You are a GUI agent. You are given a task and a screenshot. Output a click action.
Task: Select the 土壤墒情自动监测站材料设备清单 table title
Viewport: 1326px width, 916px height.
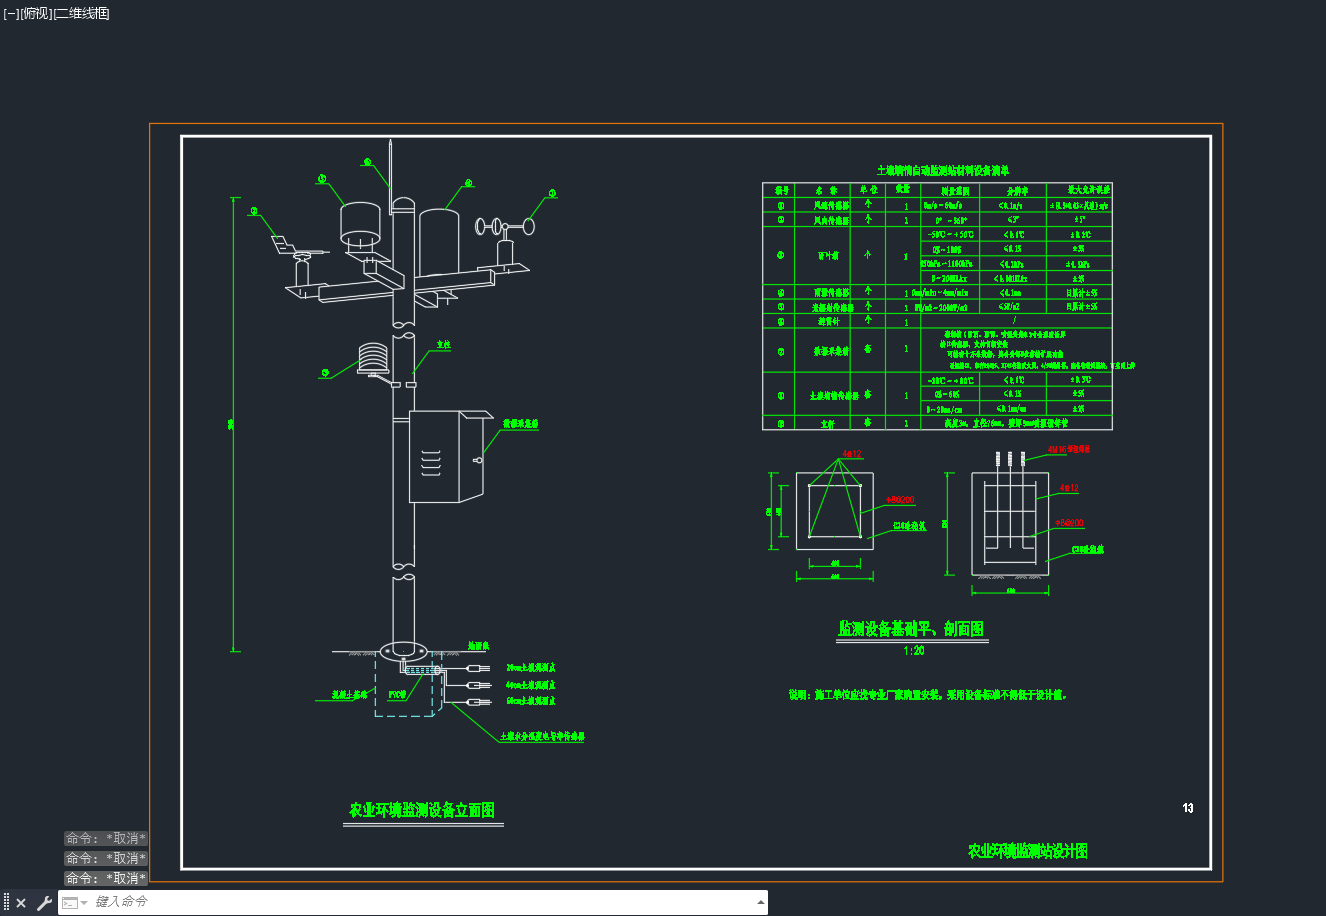942,171
